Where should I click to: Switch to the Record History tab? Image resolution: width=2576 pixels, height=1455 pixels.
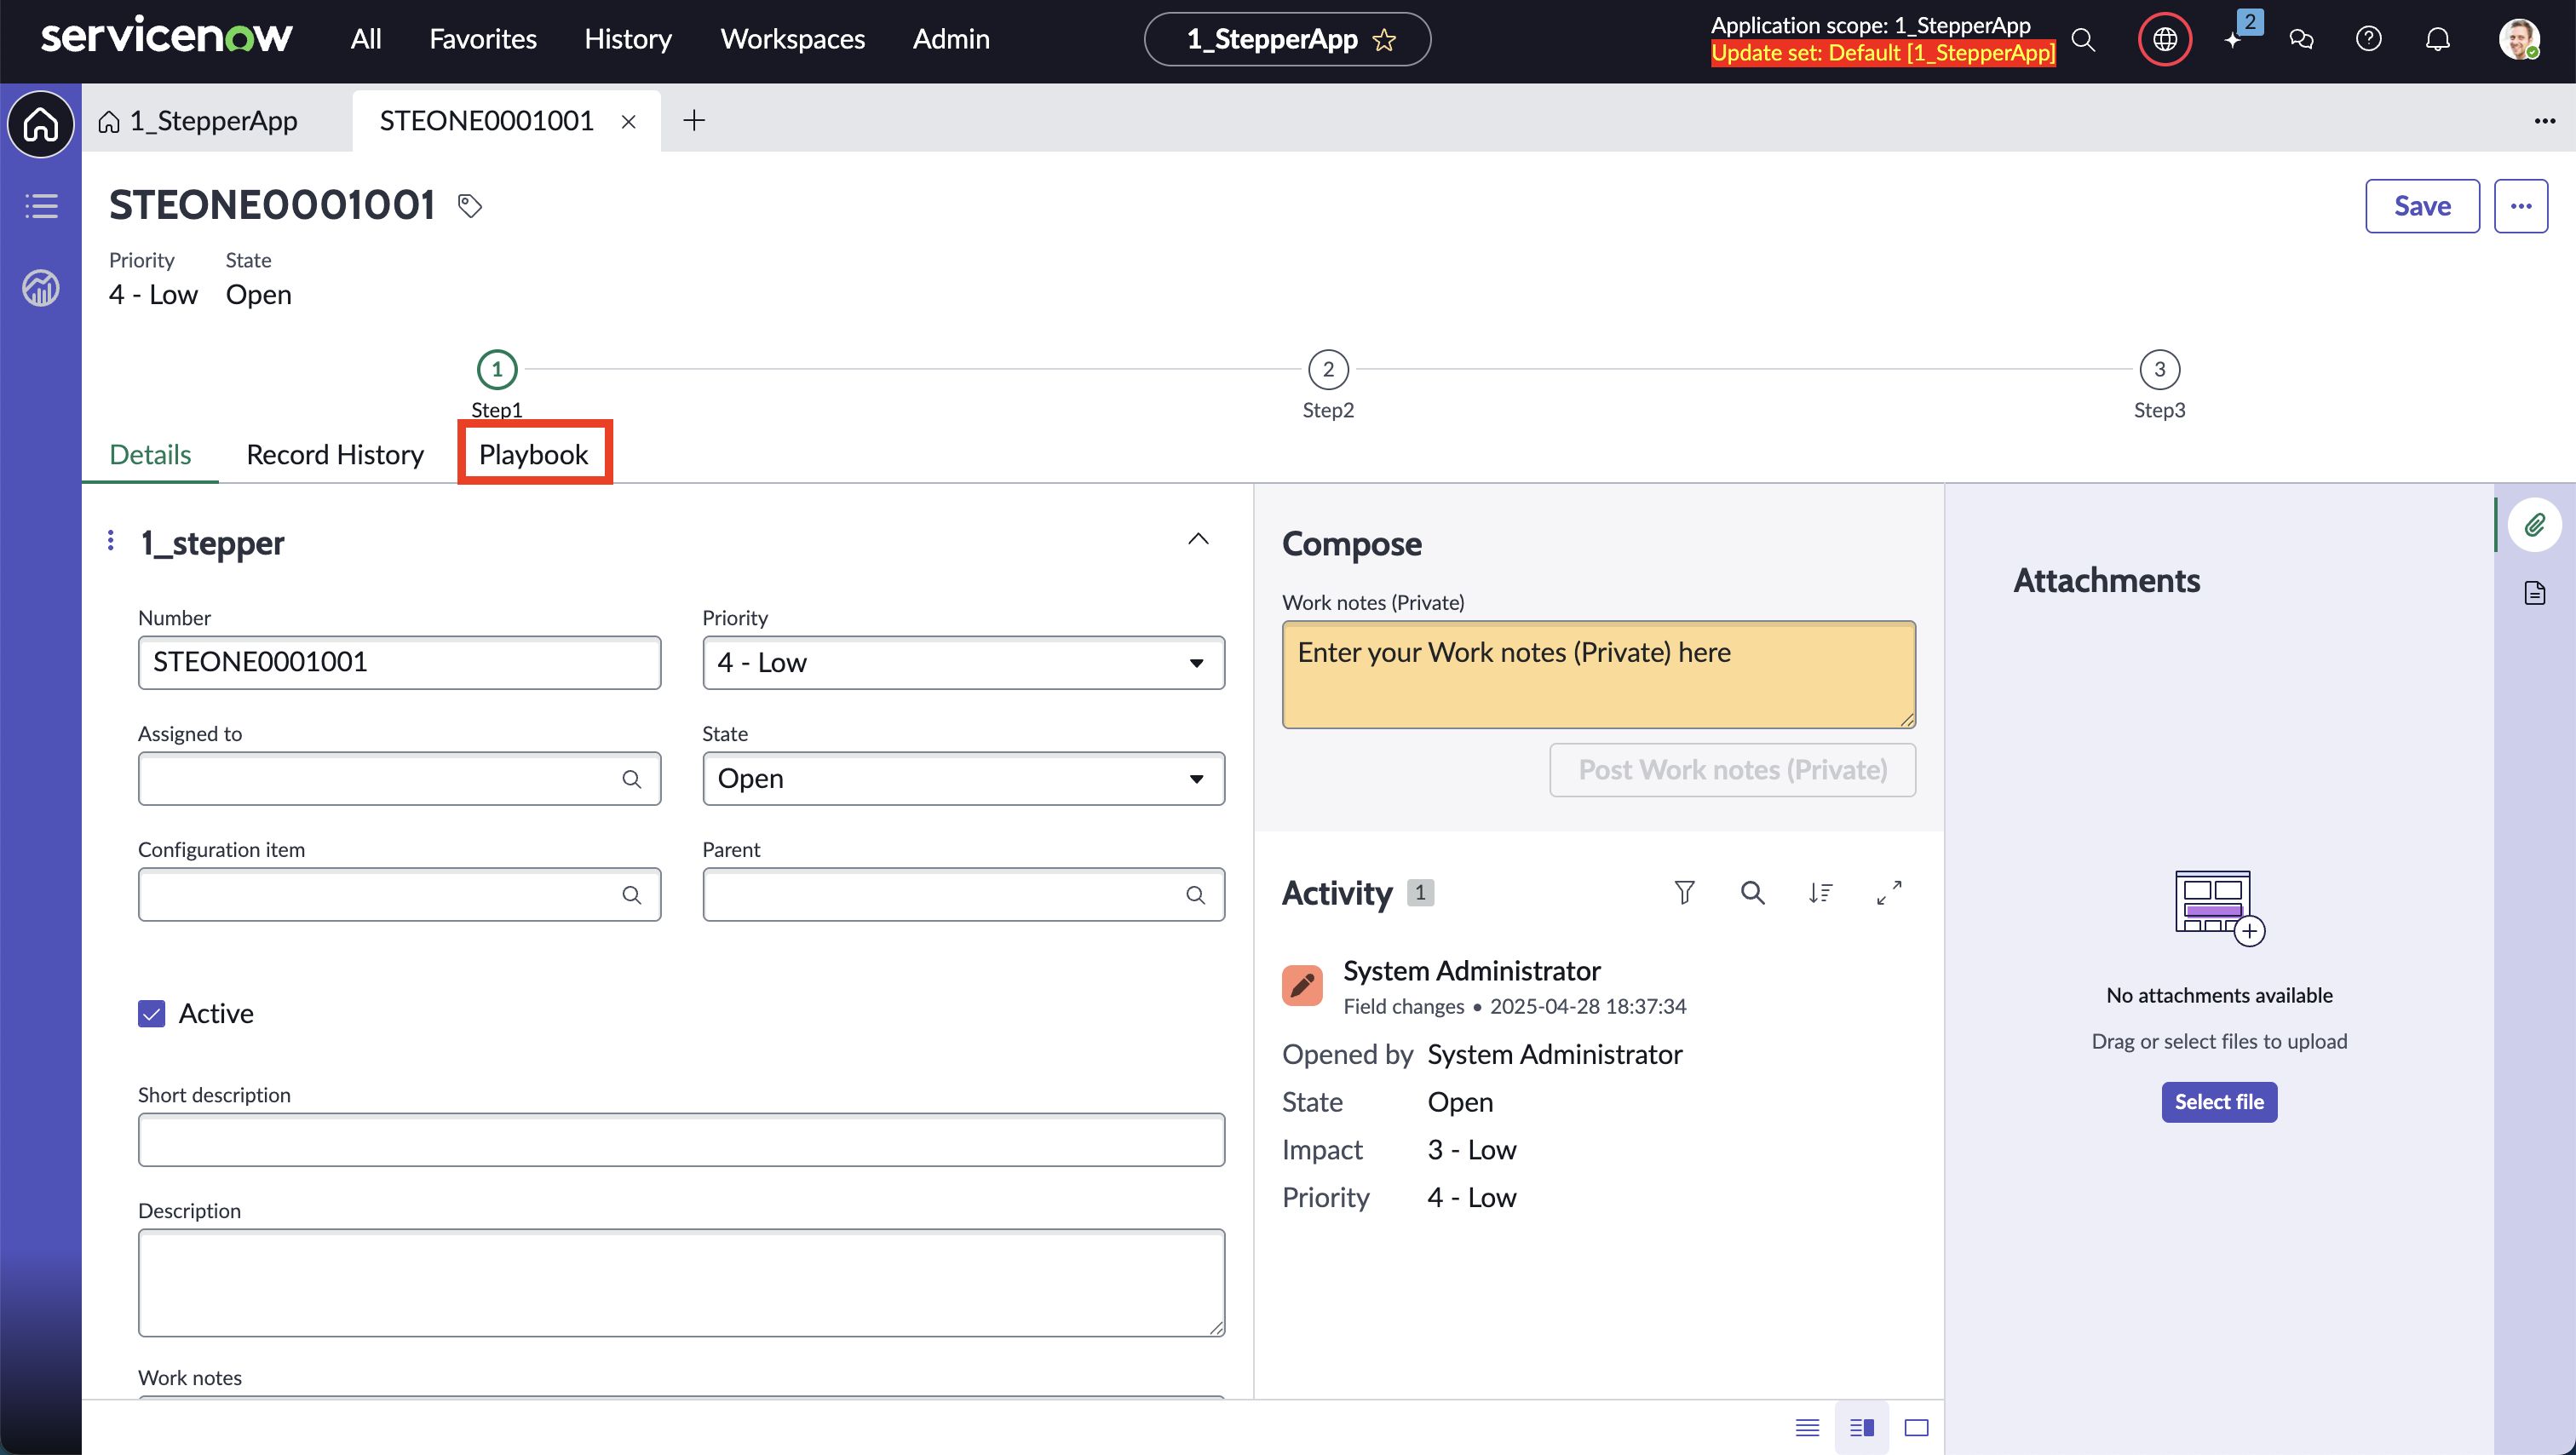(335, 454)
